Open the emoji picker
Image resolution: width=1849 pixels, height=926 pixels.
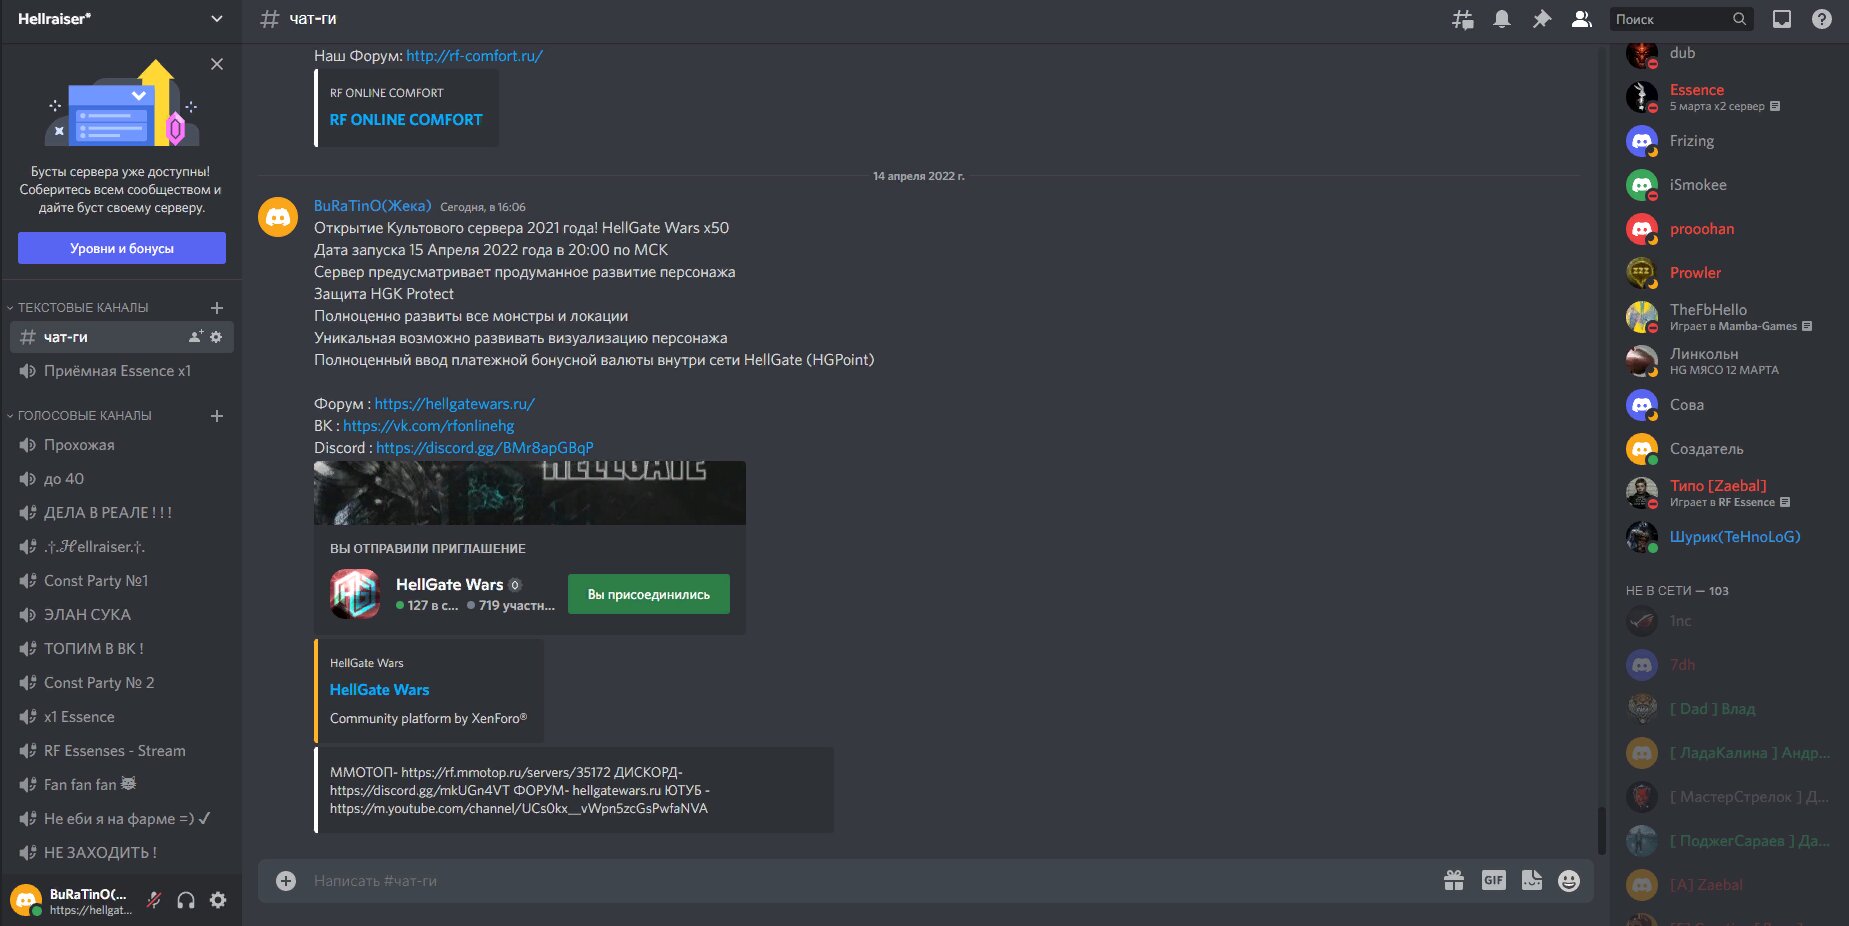[1569, 880]
